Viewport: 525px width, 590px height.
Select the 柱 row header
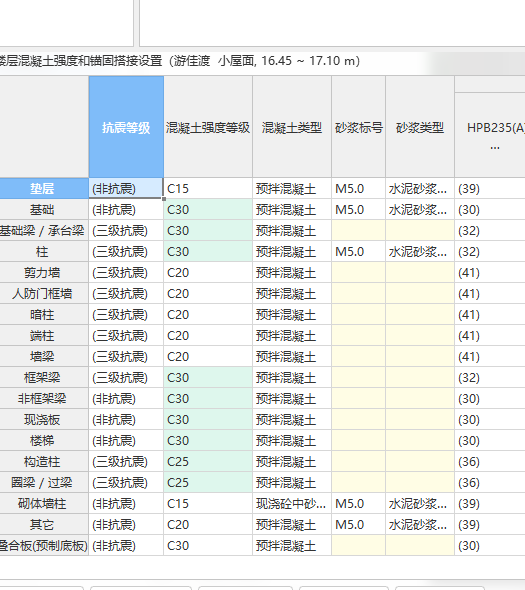tap(44, 252)
